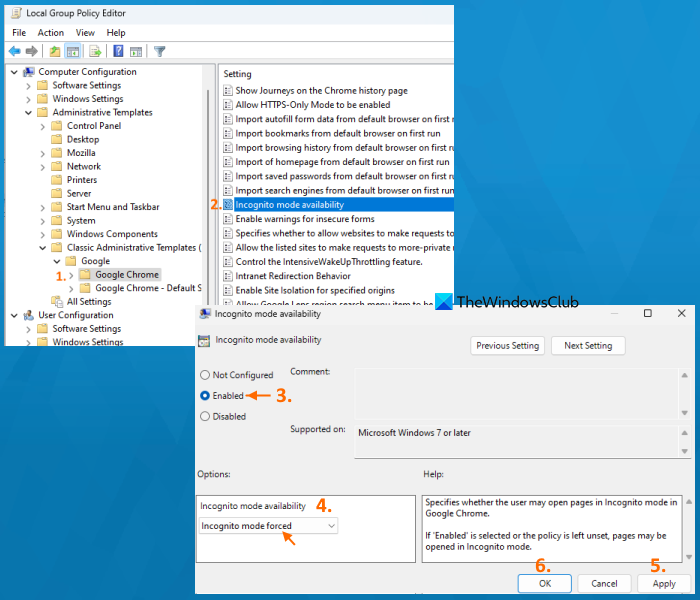Collapse the User Configuration tree node
Screen dimensions: 700x600
(14, 315)
